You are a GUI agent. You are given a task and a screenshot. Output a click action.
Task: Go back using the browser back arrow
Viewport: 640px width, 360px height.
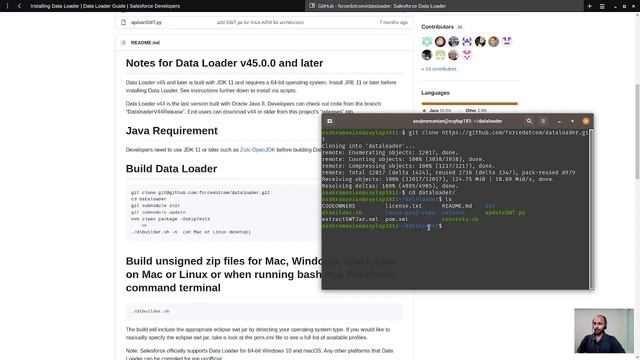point(19,6)
